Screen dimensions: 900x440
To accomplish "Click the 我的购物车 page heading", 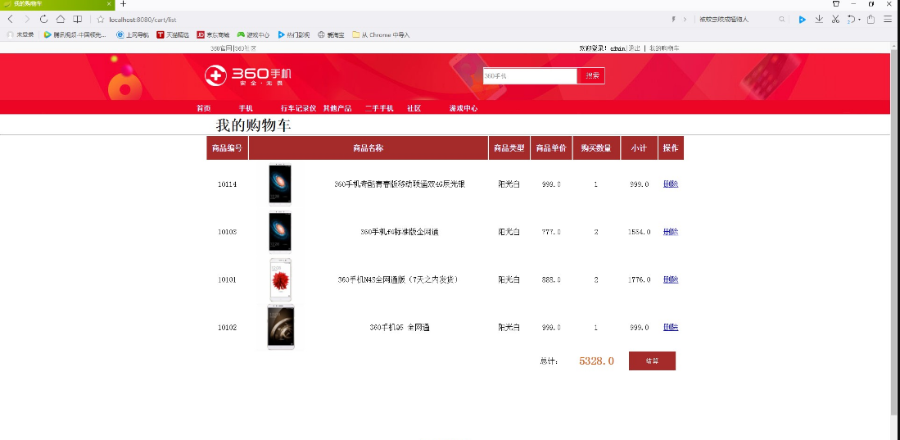I will coord(253,125).
